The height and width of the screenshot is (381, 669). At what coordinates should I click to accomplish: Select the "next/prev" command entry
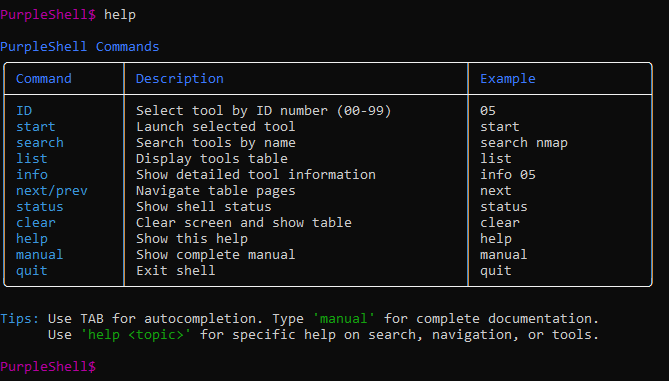point(52,191)
